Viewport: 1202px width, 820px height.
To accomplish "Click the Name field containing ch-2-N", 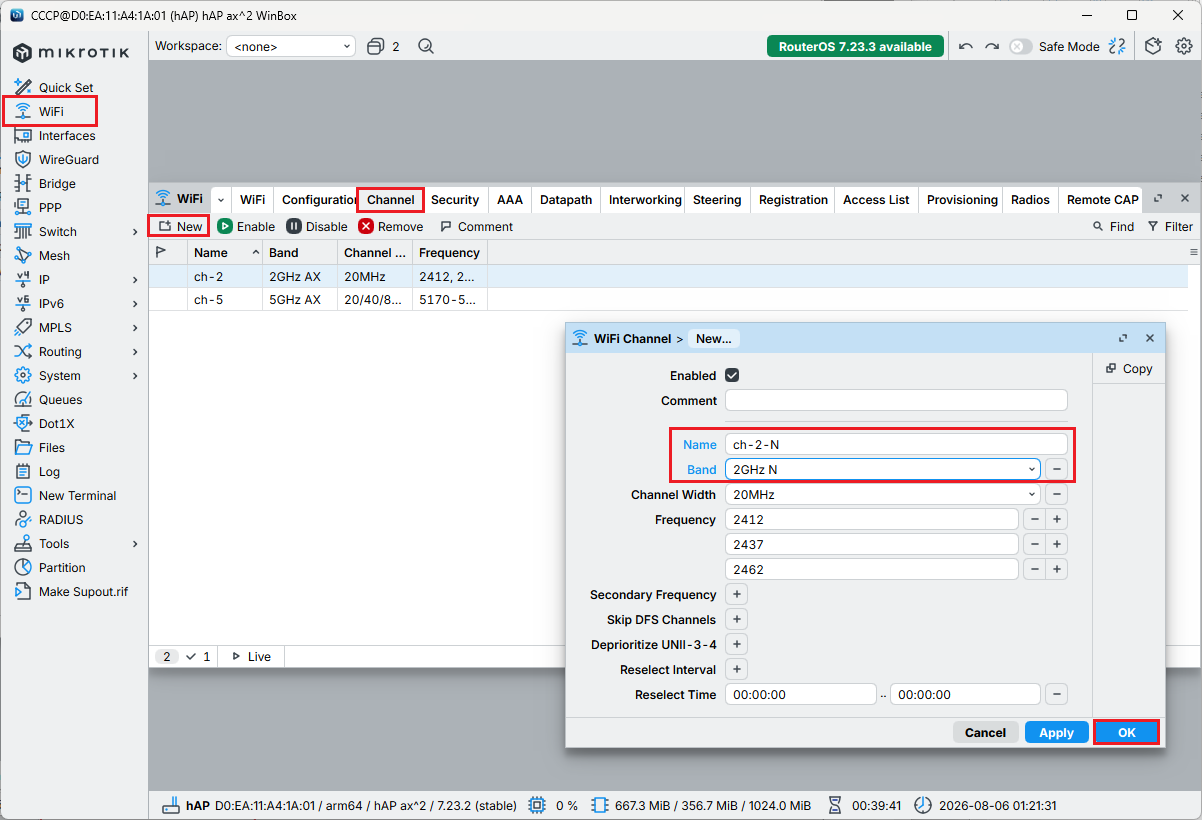I will (x=896, y=444).
